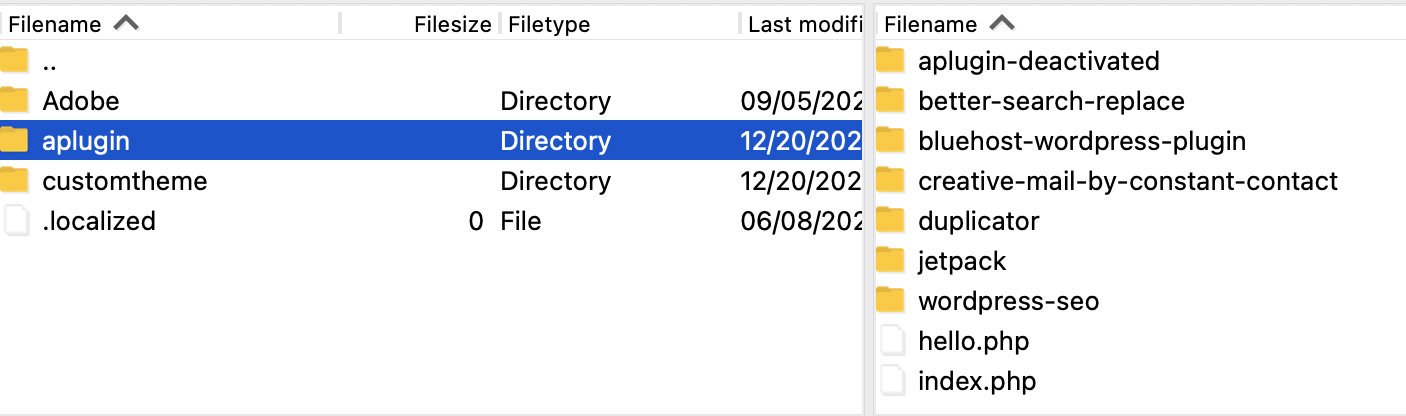Toggle sort arrow on local Filename column
1406x416 pixels.
(126, 23)
